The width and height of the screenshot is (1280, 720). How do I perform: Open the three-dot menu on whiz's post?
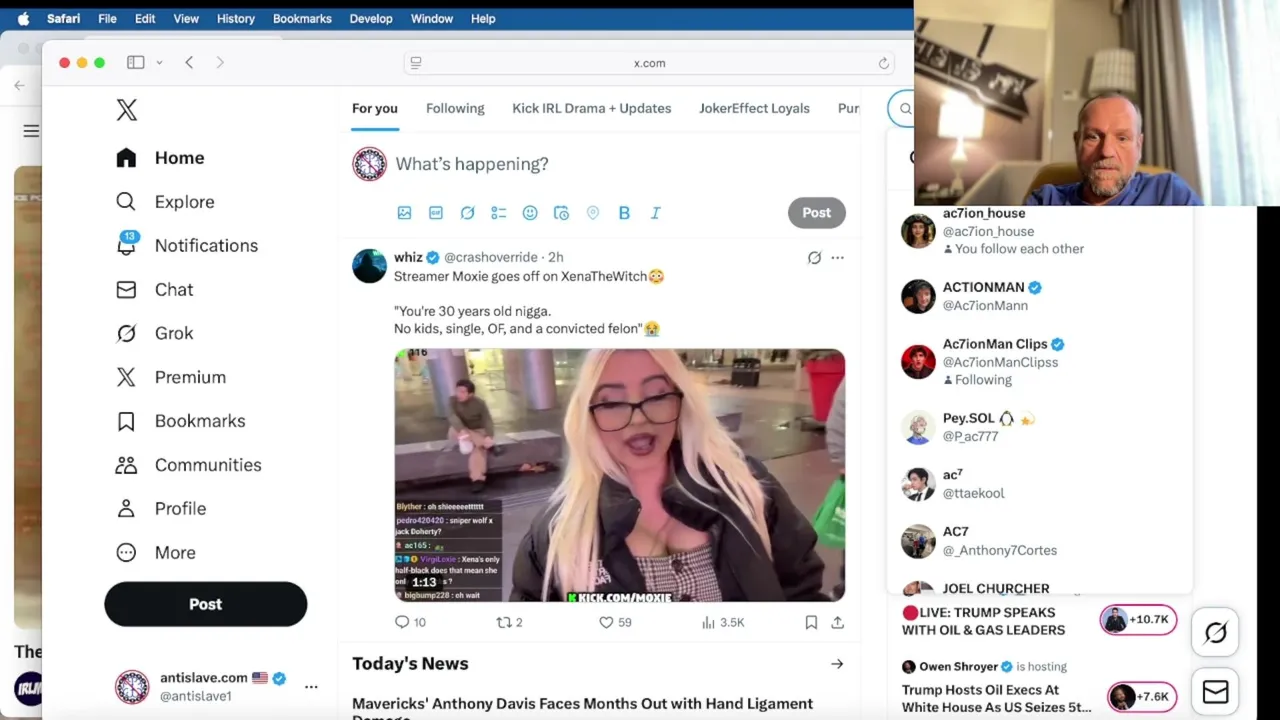pyautogui.click(x=837, y=258)
